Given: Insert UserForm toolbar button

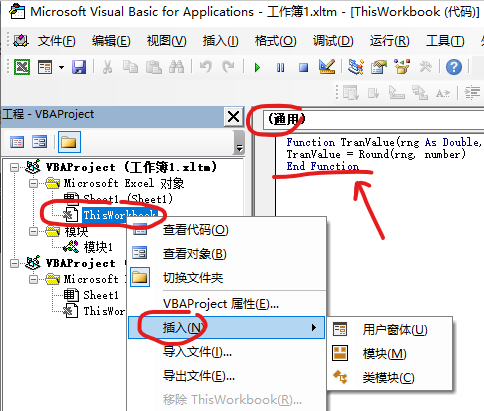Looking at the screenshot, I should (45, 67).
